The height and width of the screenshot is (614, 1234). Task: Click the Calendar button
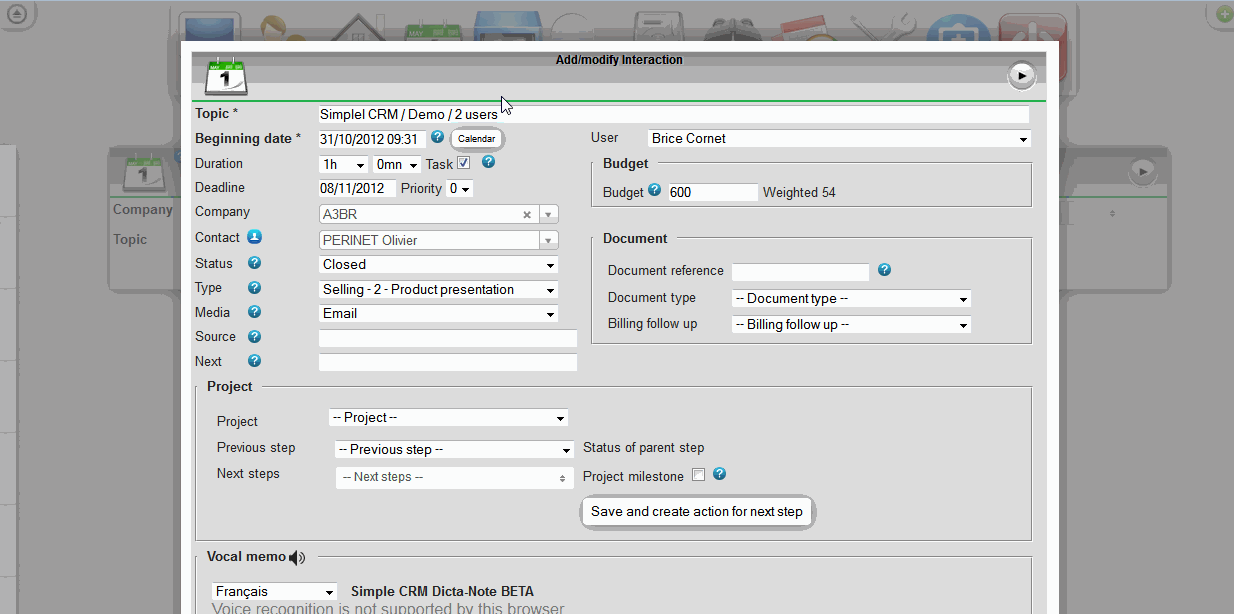click(x=477, y=139)
